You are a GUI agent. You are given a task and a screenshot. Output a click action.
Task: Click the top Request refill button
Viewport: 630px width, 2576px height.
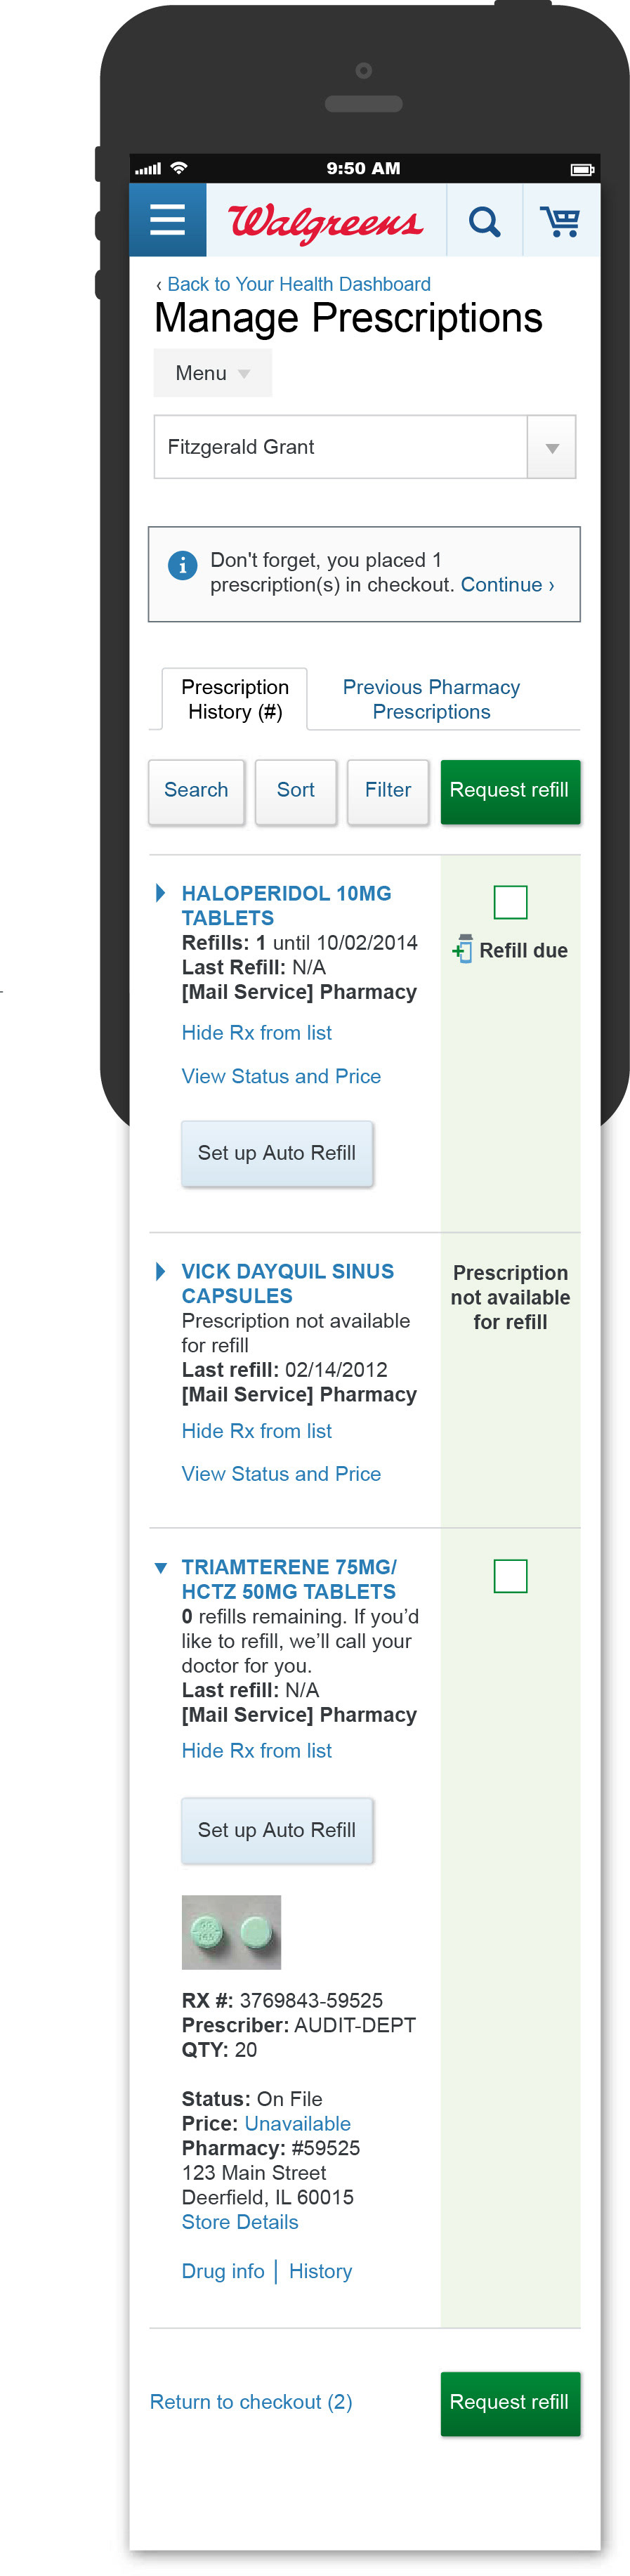510,791
